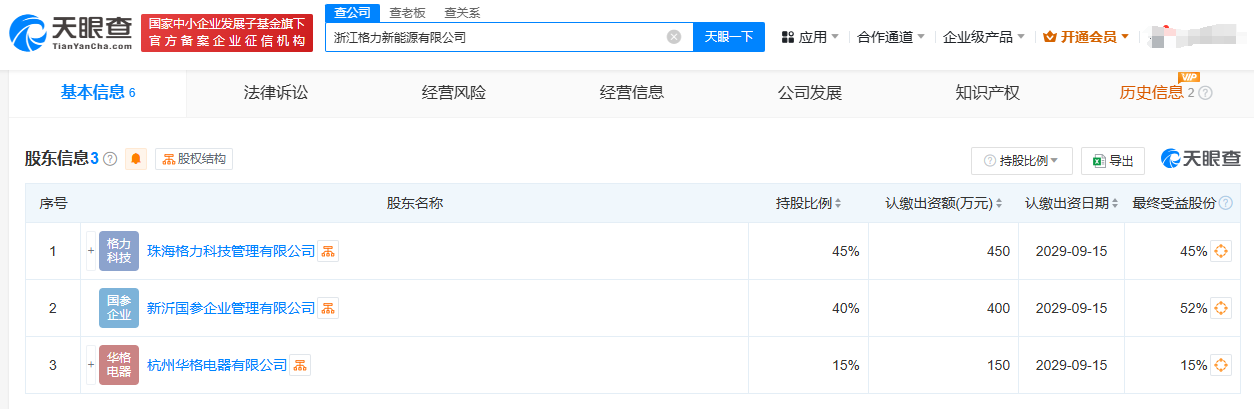This screenshot has width=1254, height=409.
Task: Click help icon beside 历史信息 tab
Action: tap(1205, 93)
